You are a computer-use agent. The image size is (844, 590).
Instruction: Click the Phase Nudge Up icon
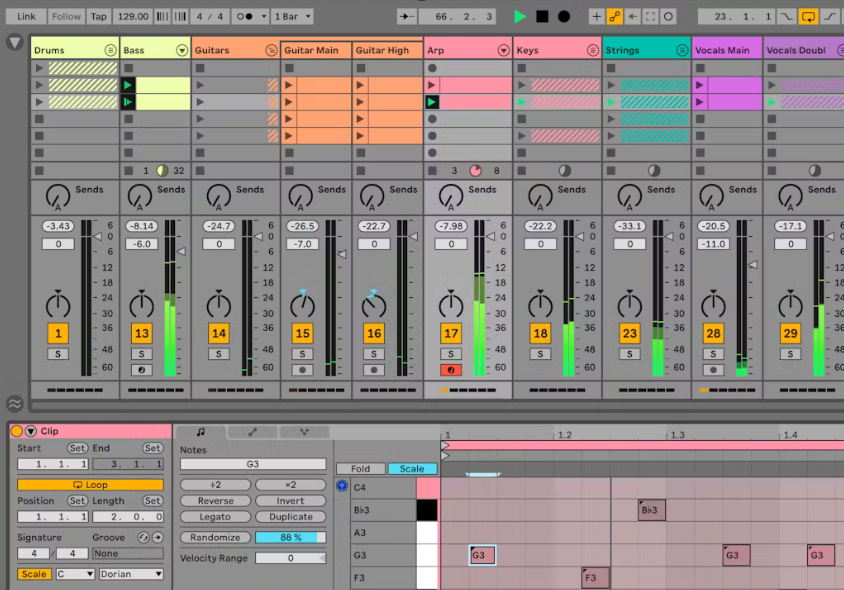coord(180,17)
